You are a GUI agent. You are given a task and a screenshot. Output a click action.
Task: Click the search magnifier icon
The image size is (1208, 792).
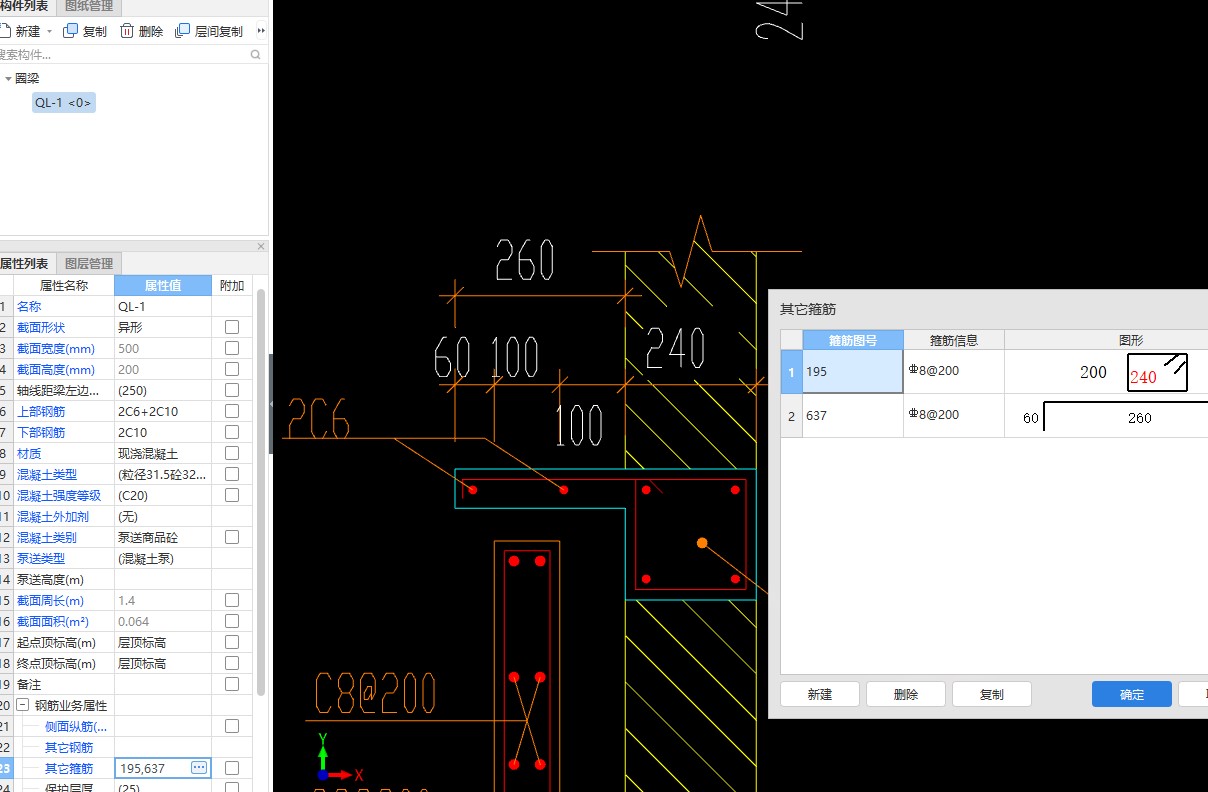click(256, 55)
